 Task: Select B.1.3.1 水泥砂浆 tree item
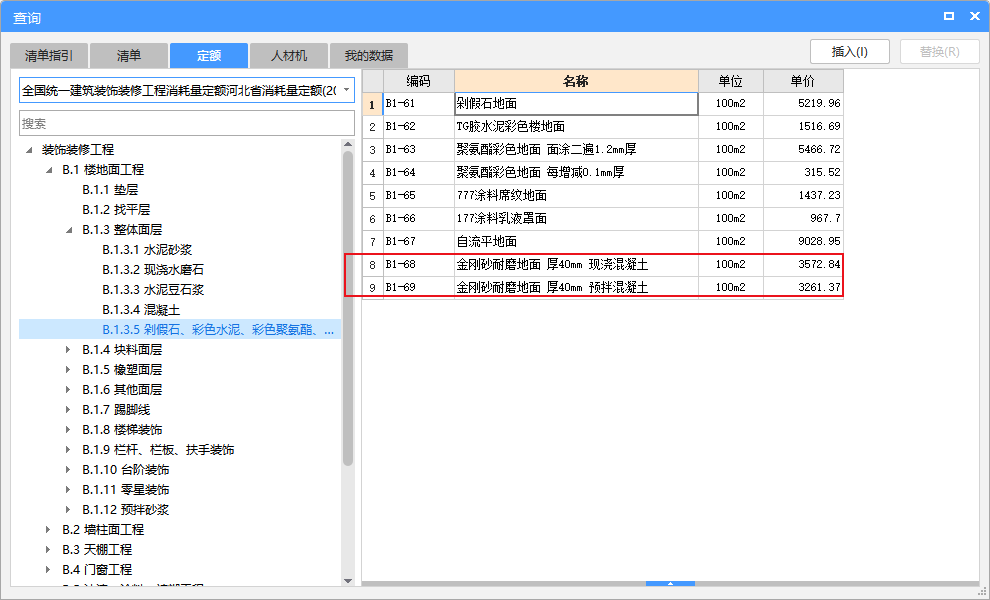147,250
